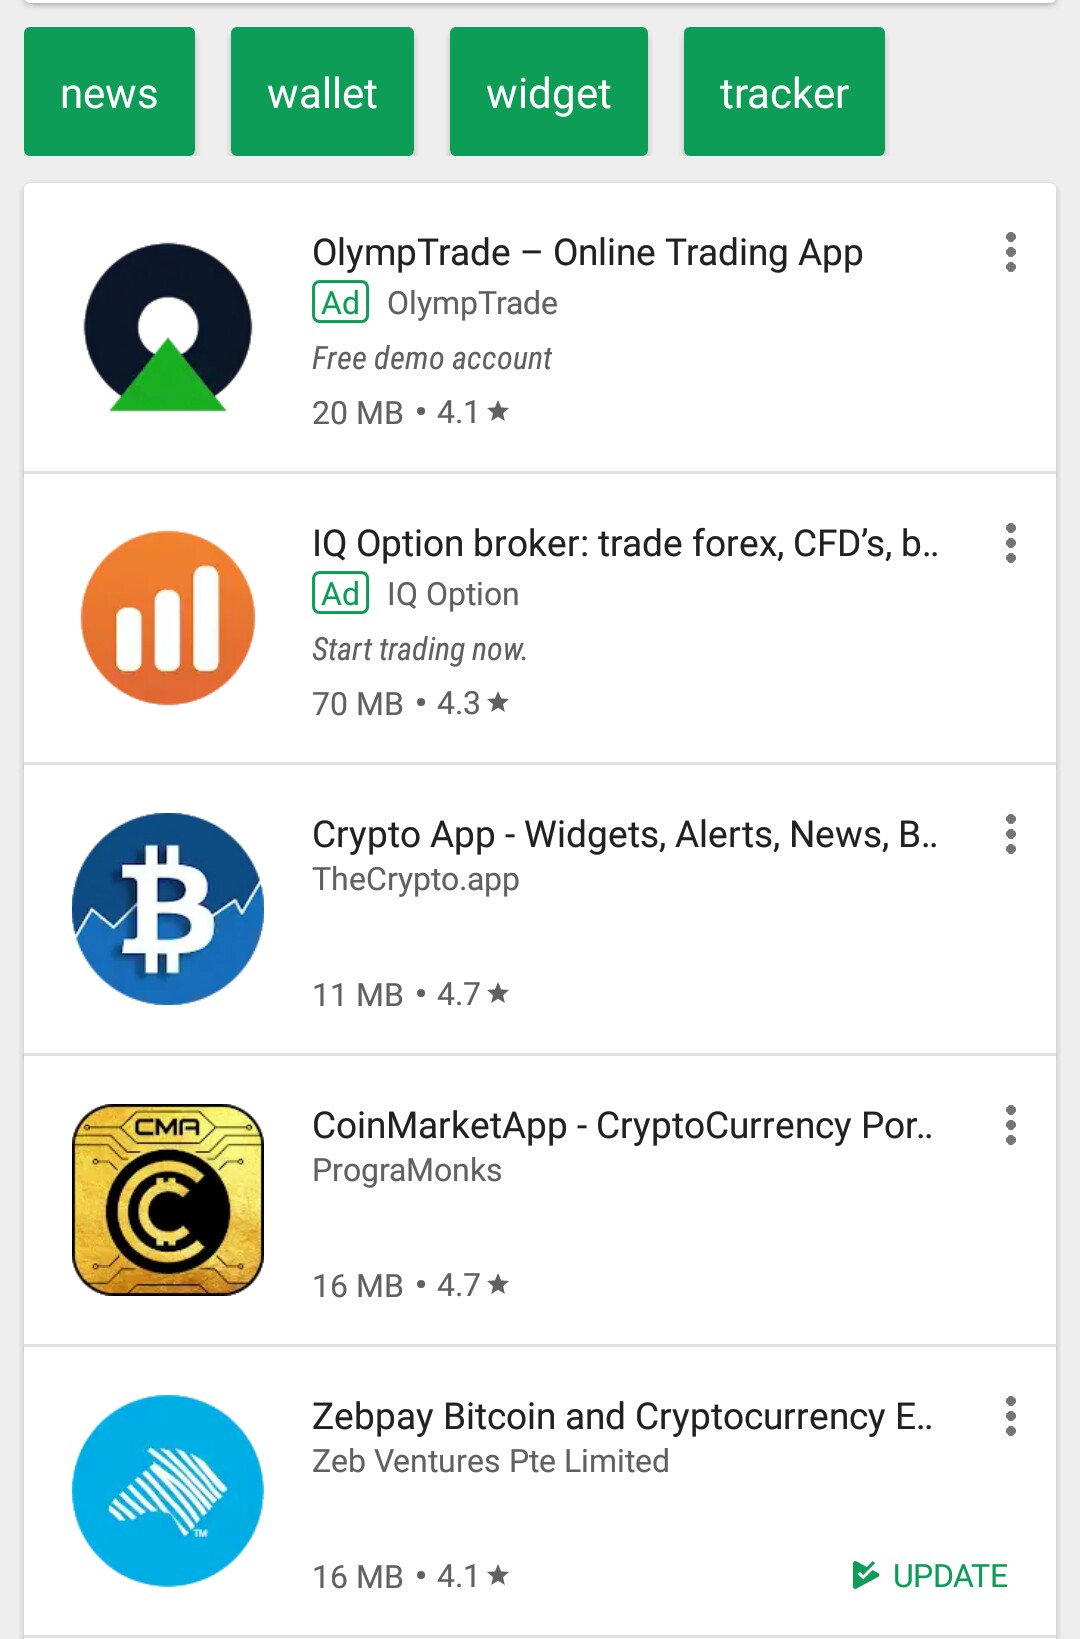Open OlympTrade – Online Trading App title
Image resolution: width=1080 pixels, height=1639 pixels.
[587, 253]
